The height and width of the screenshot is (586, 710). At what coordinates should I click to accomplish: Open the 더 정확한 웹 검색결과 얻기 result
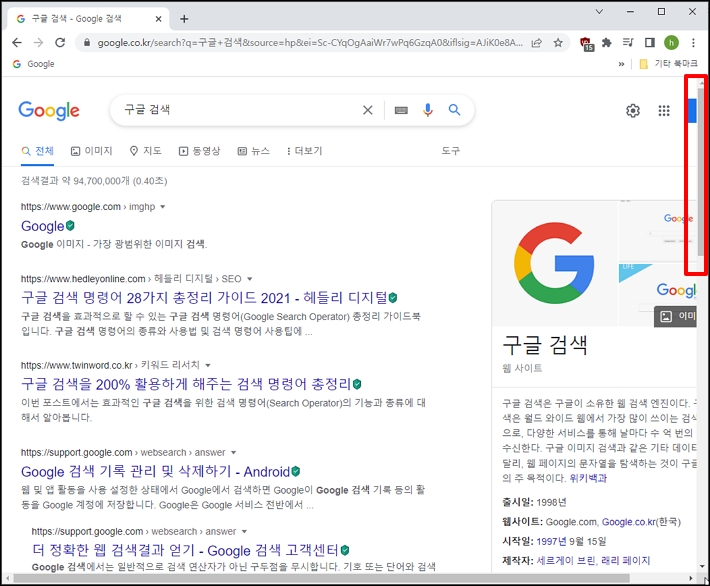click(x=186, y=550)
